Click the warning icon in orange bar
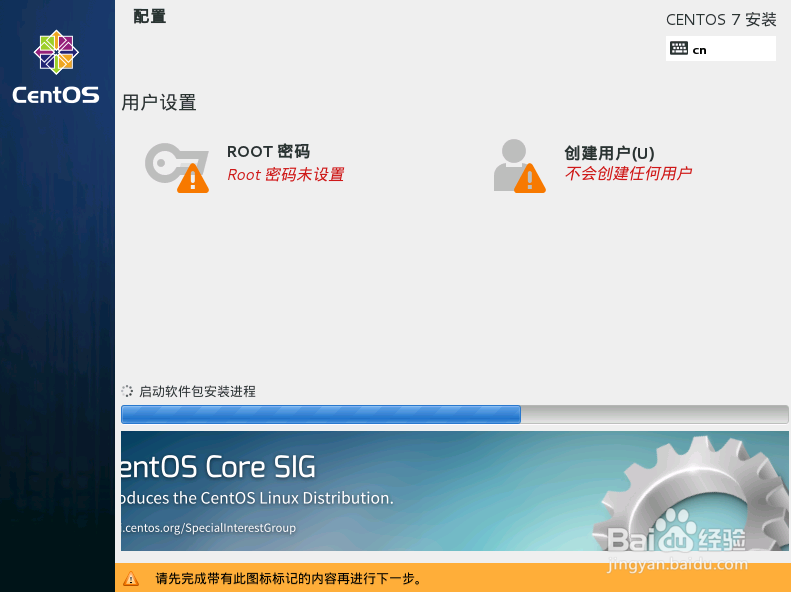 tap(131, 578)
